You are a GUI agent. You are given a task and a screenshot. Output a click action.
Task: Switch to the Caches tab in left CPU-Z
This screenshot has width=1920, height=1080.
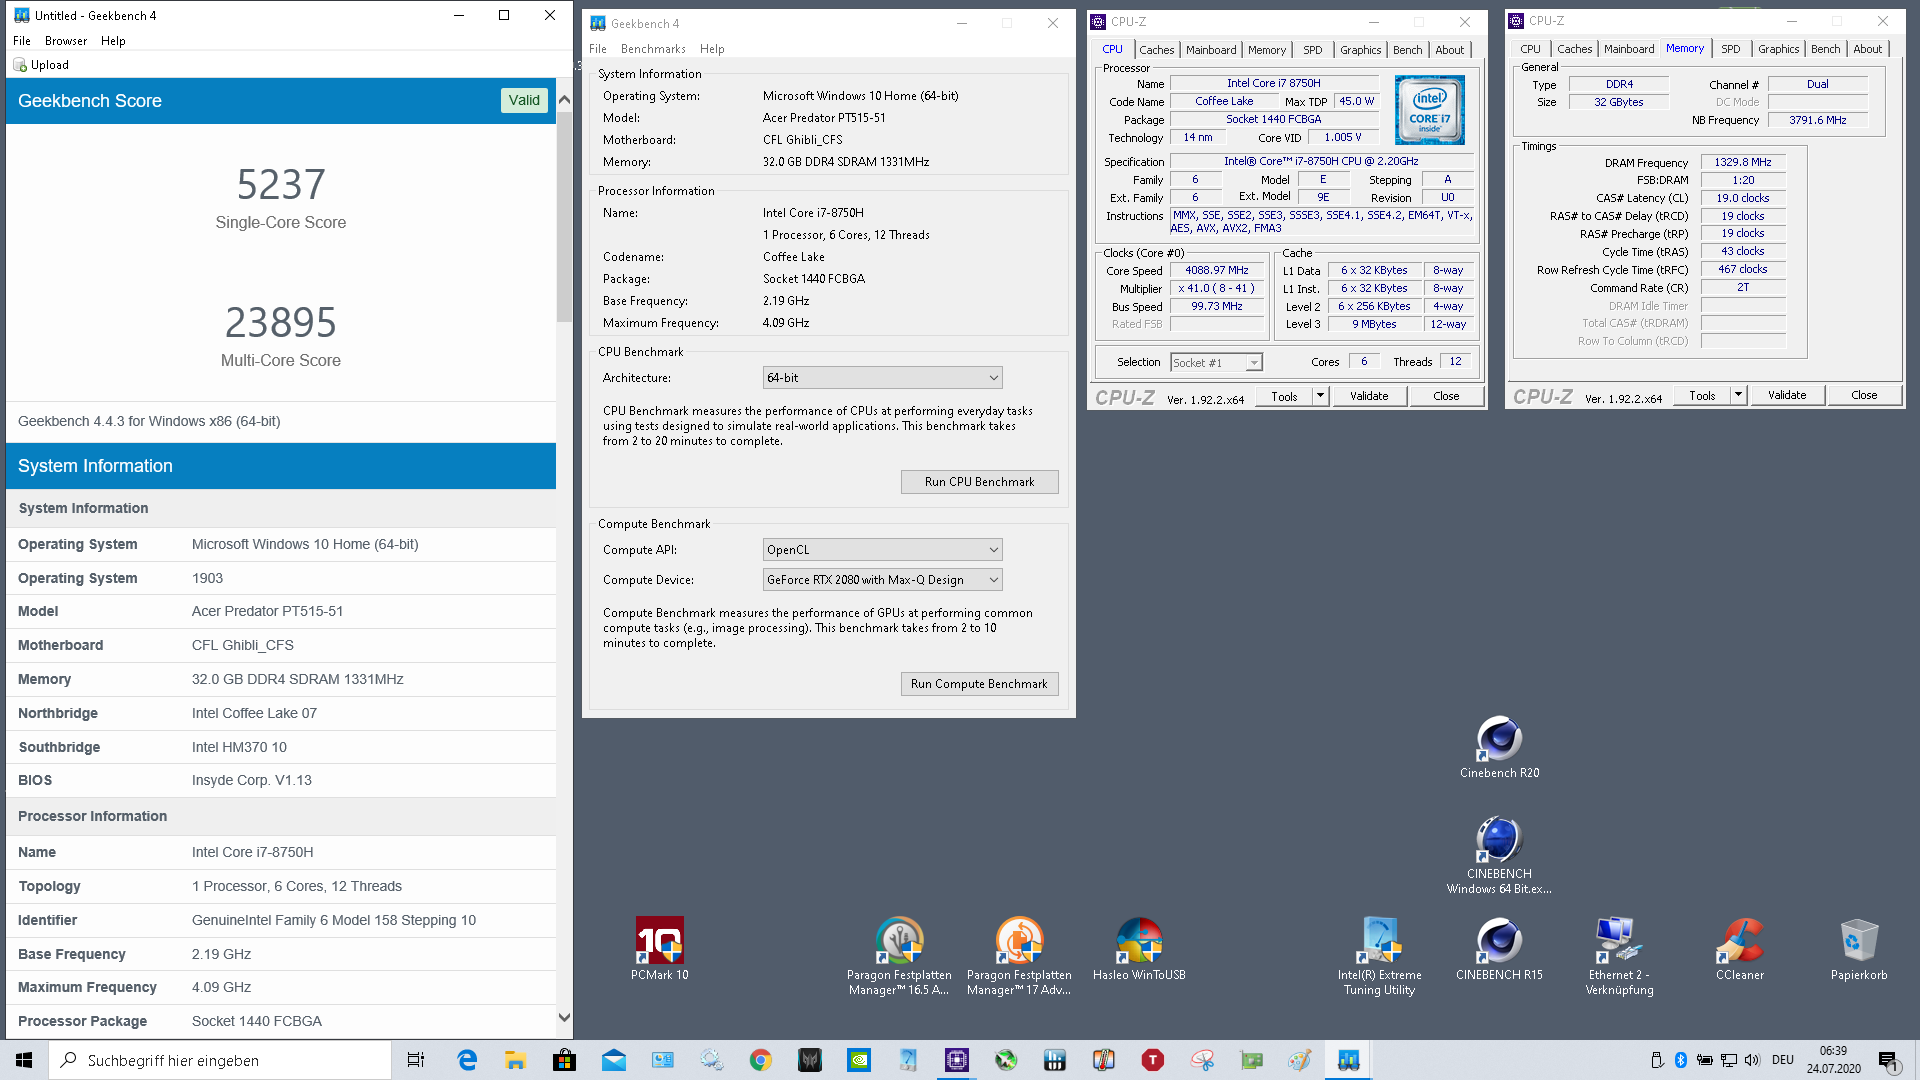click(1156, 50)
